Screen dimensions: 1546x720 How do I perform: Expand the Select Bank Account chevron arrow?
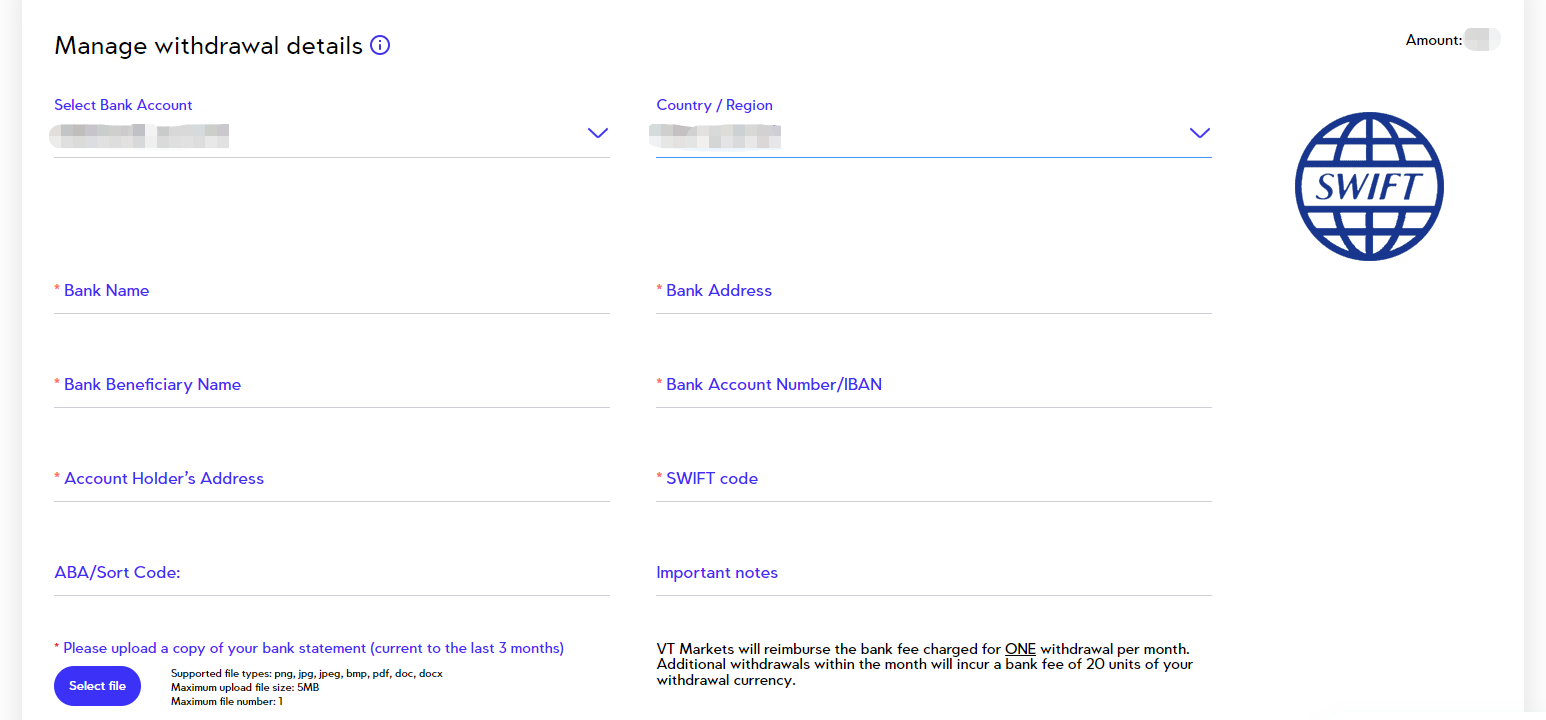point(597,133)
